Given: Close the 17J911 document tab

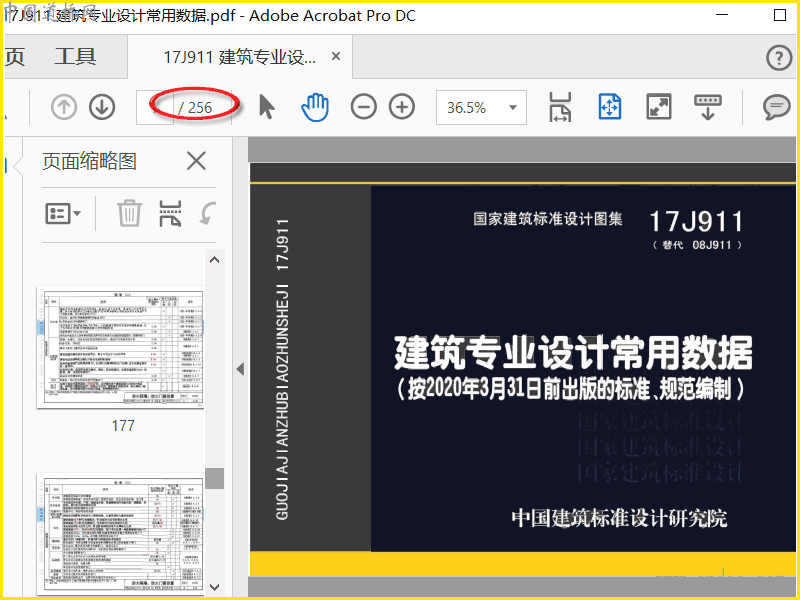Looking at the screenshot, I should (x=336, y=56).
